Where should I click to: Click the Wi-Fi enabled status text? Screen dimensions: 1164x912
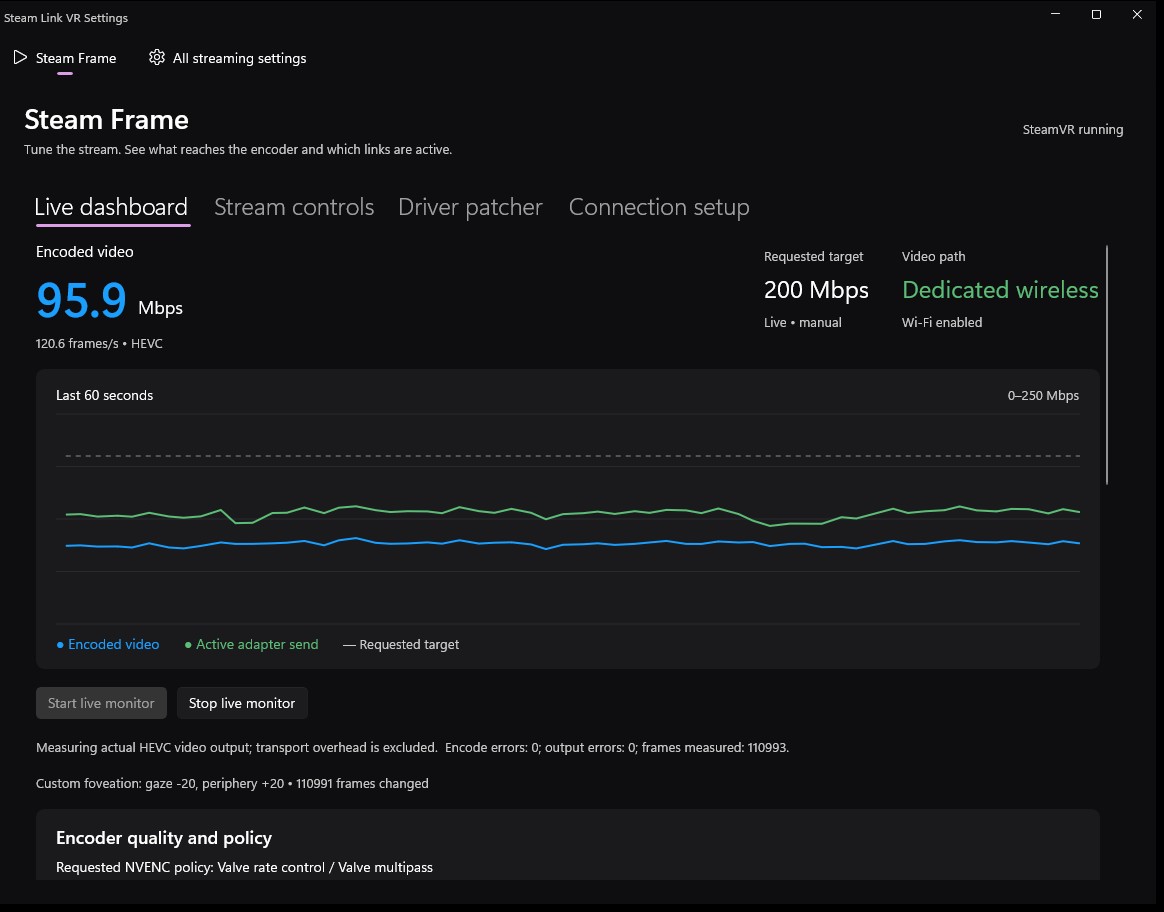941,322
